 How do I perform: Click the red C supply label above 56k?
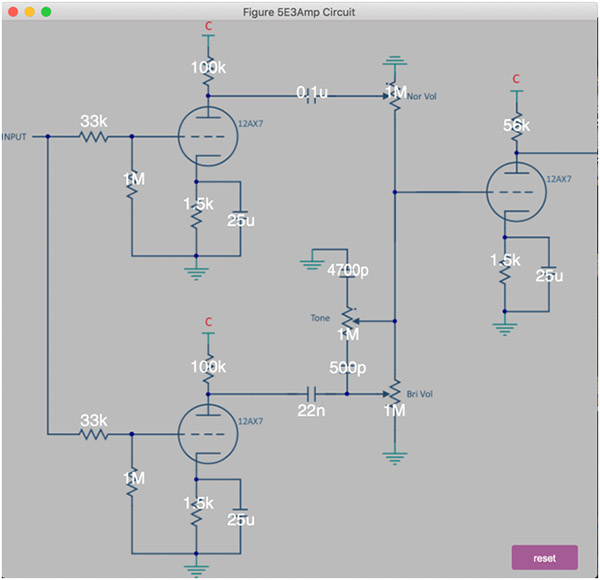click(x=516, y=79)
